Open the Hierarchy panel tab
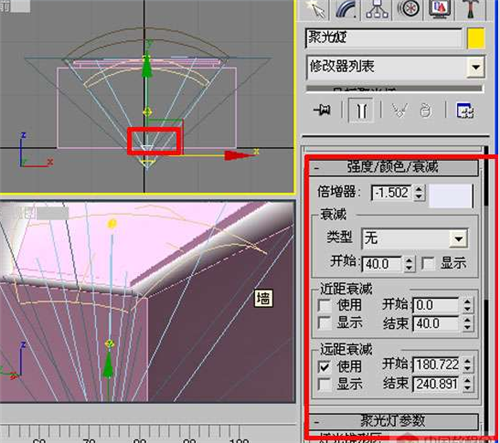The height and width of the screenshot is (443, 500). coord(377,9)
